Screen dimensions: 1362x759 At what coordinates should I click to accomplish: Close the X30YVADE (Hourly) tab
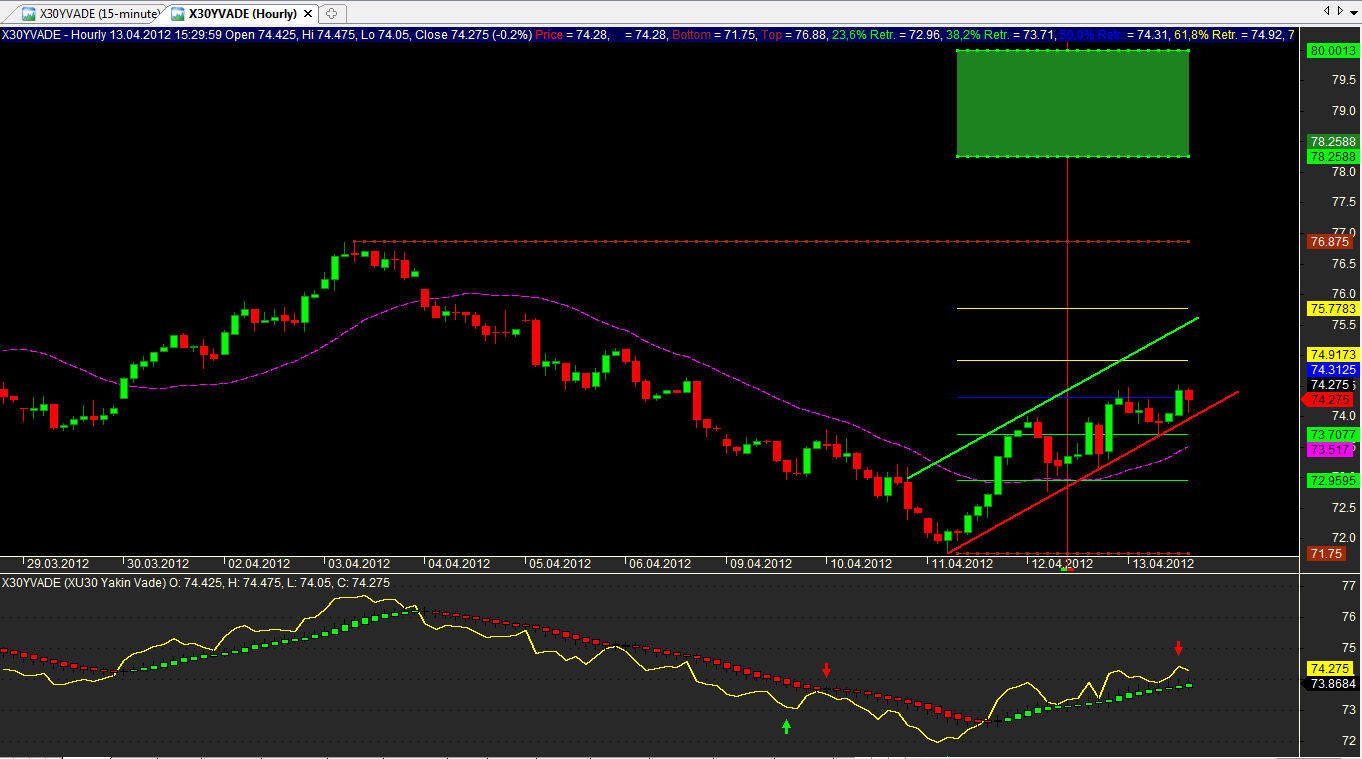307,14
